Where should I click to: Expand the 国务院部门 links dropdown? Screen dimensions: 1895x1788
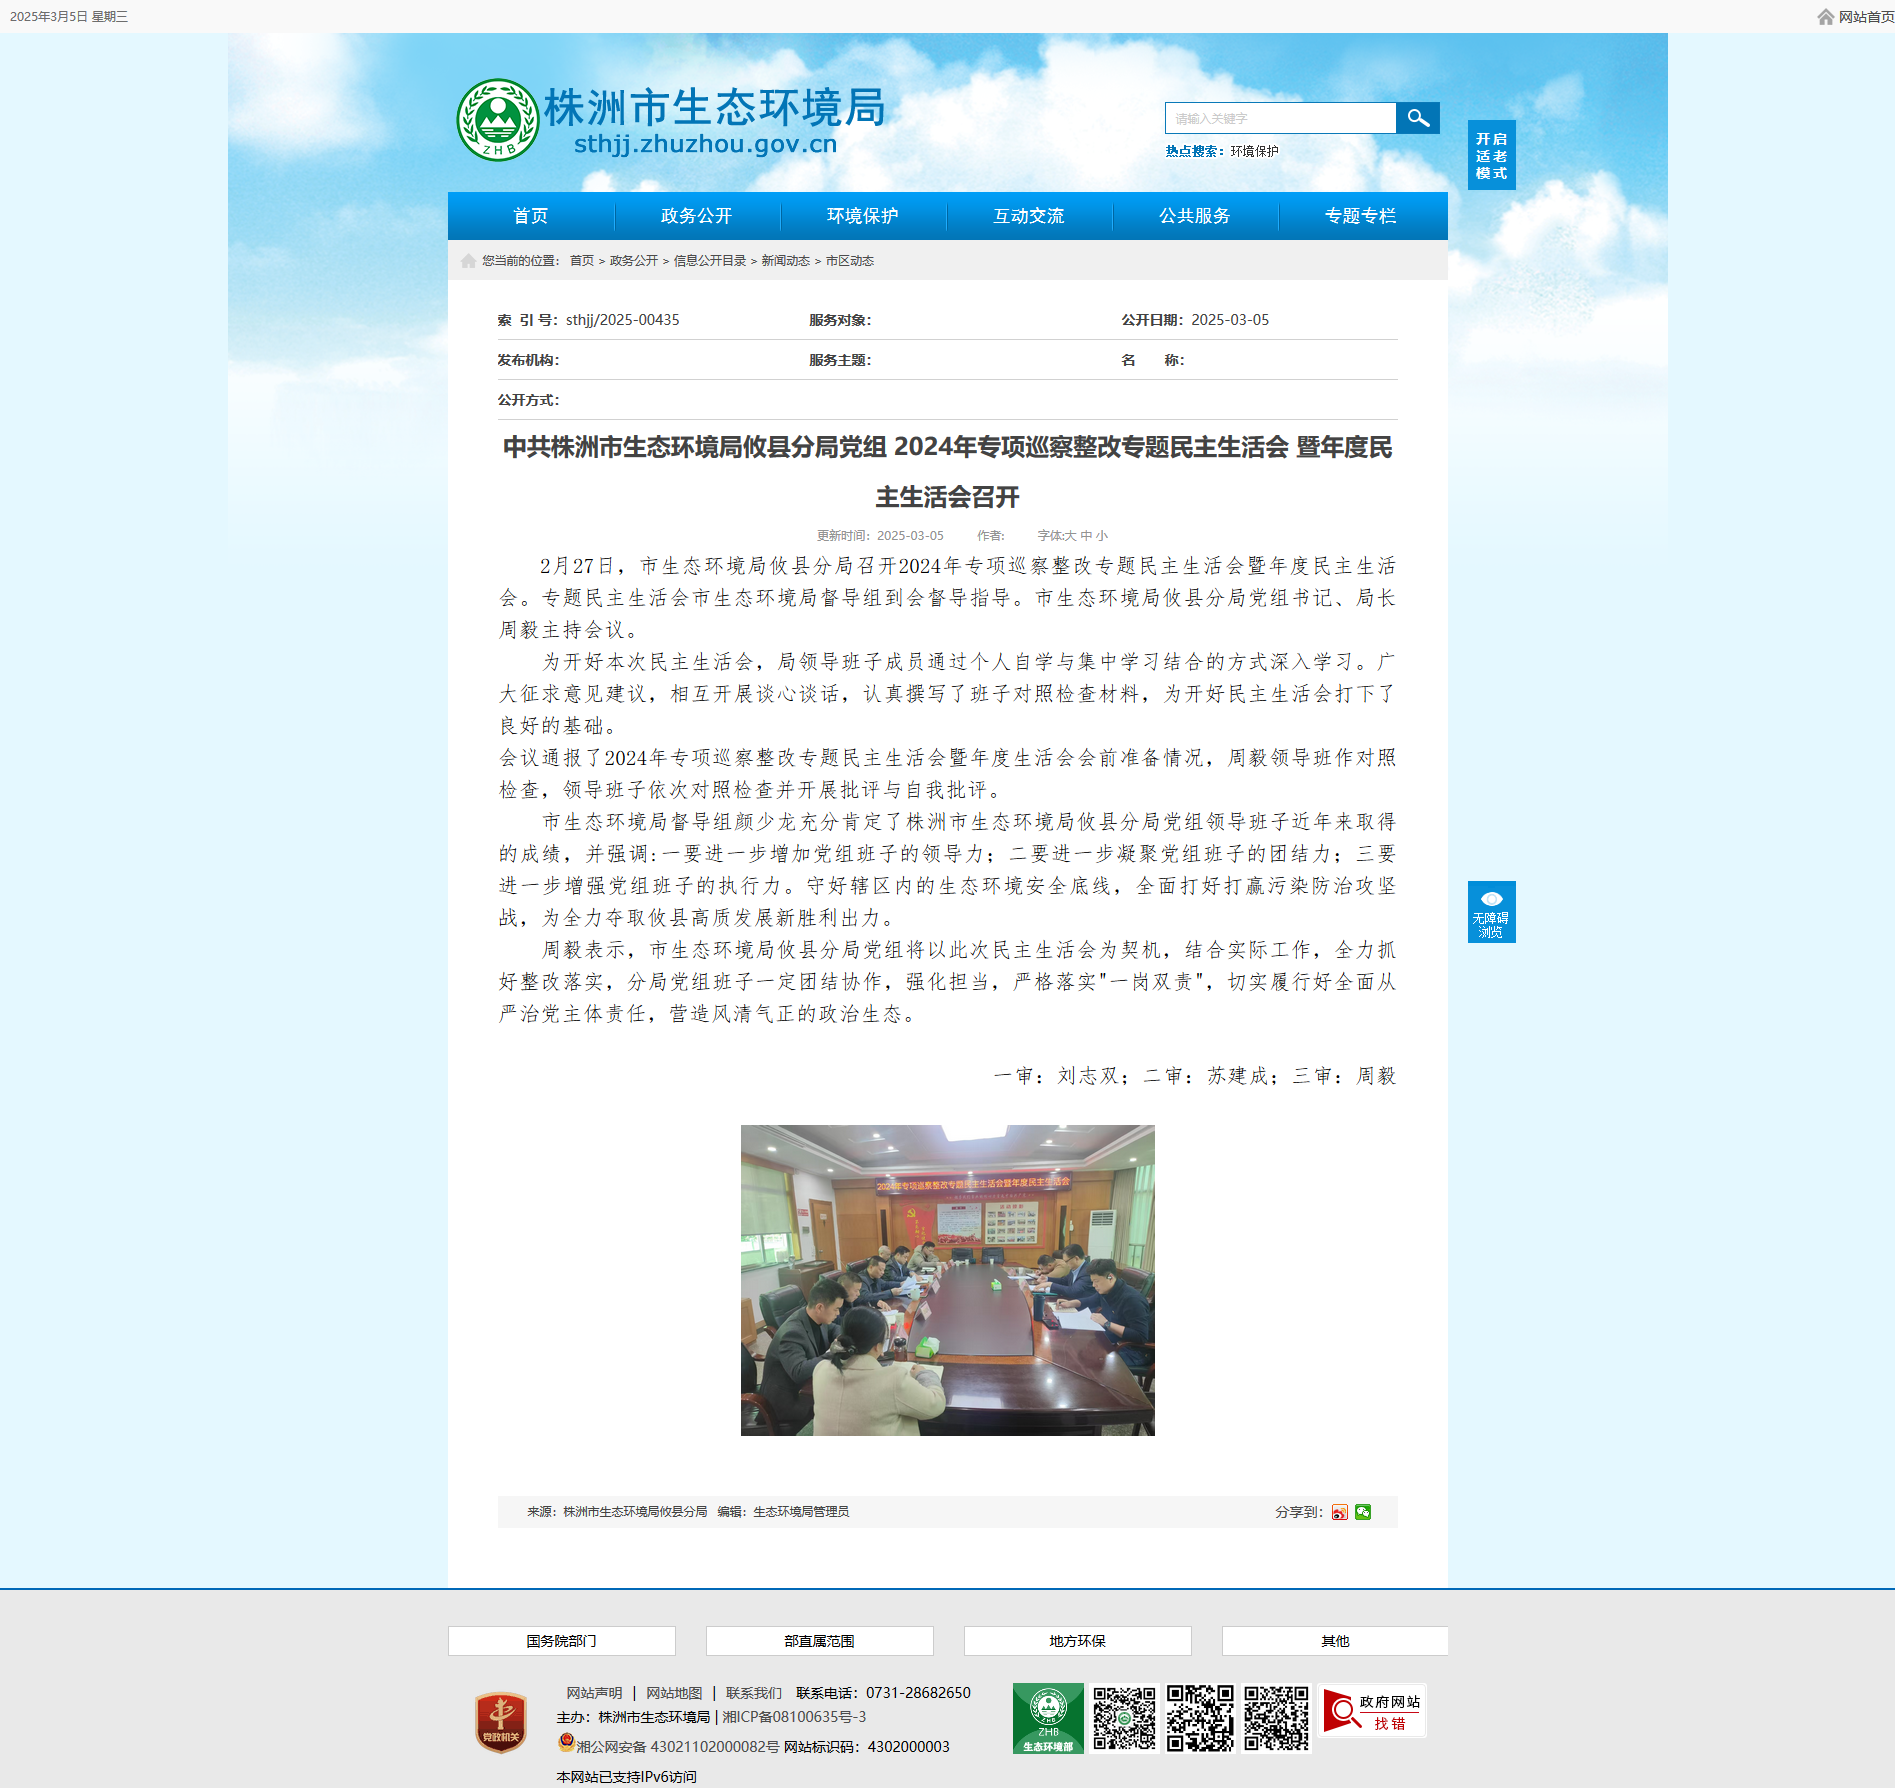(x=561, y=1641)
